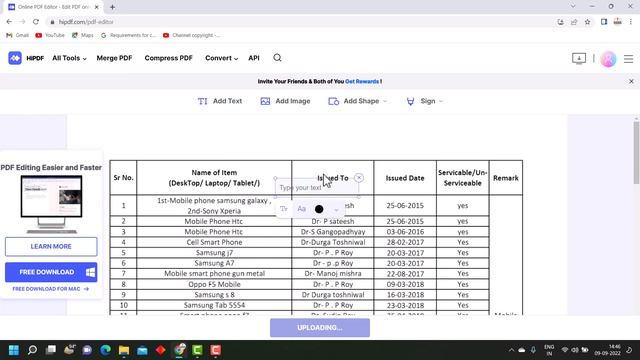Screen dimensions: 640x360
Task: Click the FREE DOWNLOAD button
Action: coord(51,272)
